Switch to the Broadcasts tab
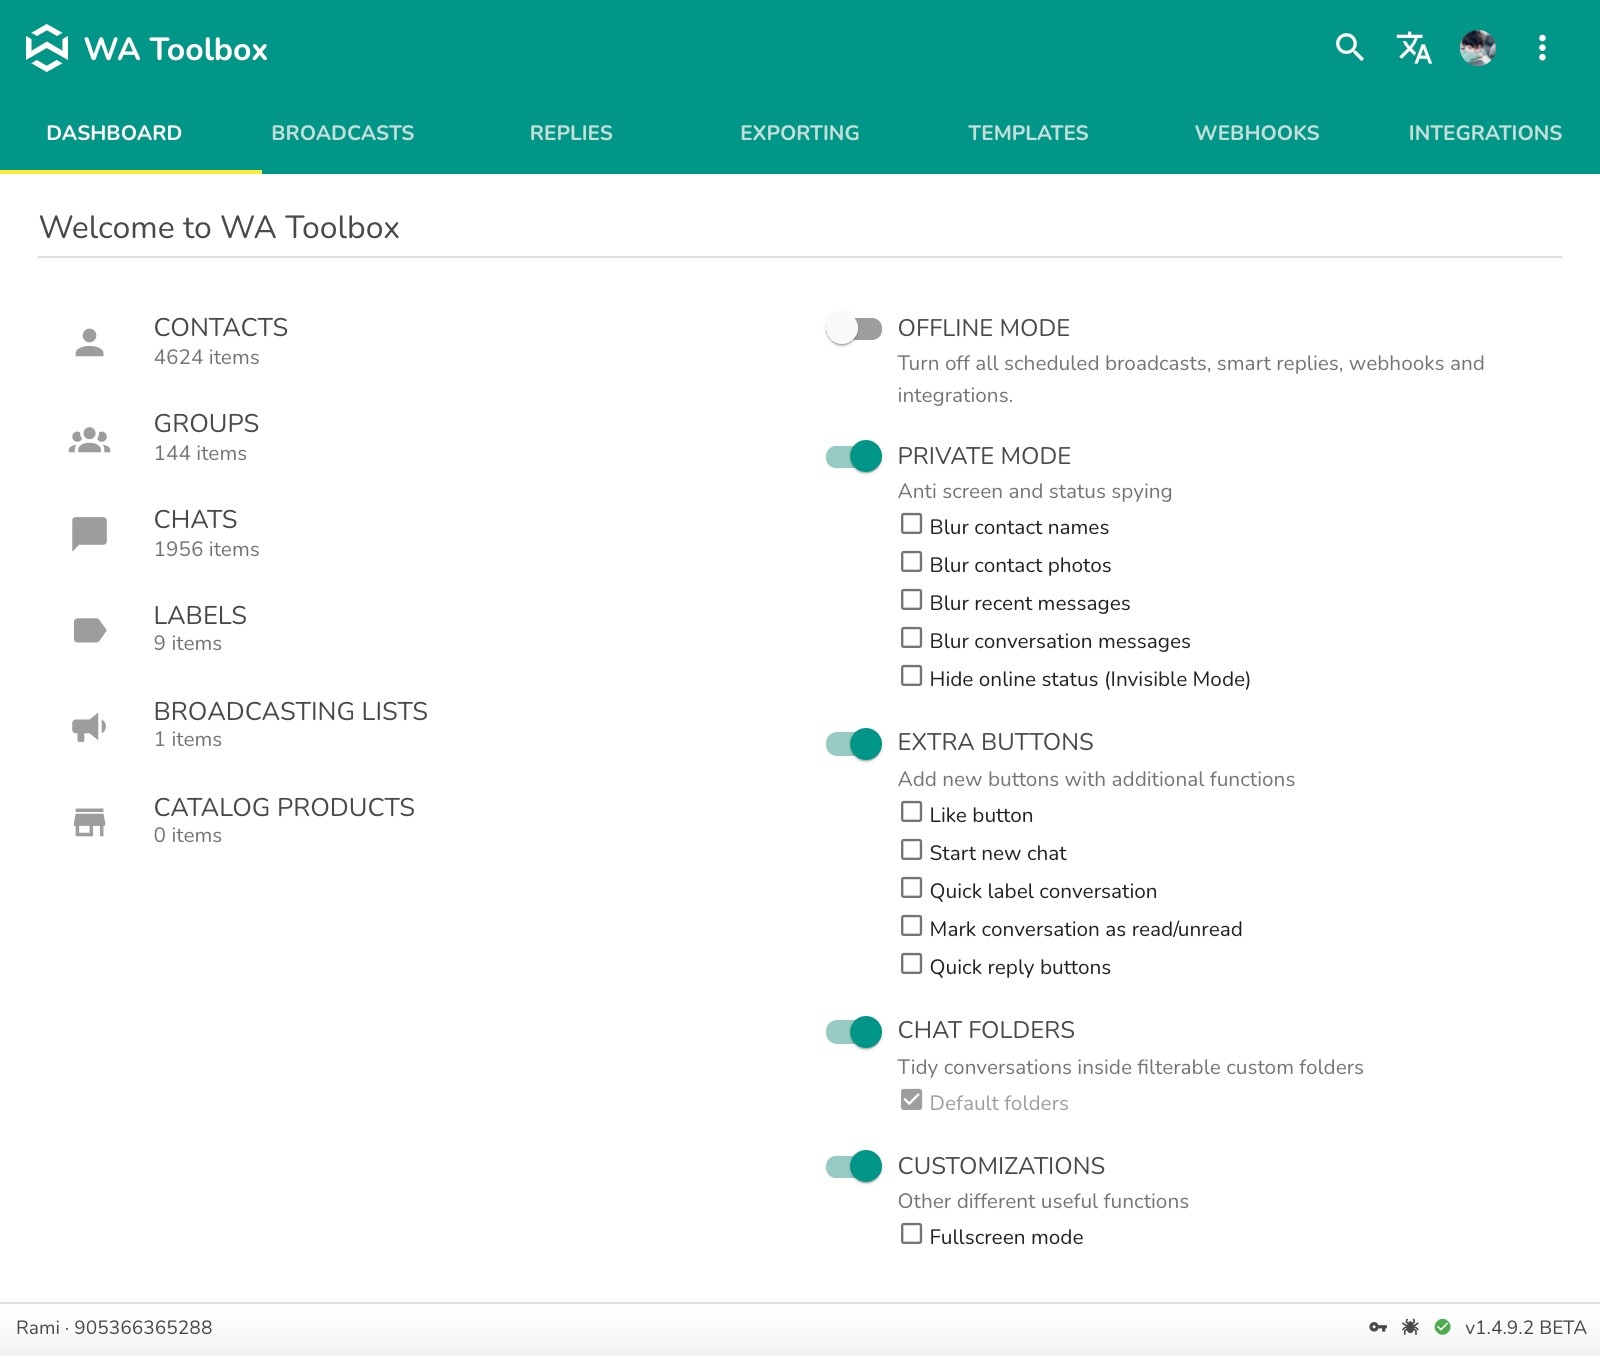This screenshot has width=1600, height=1356. (x=343, y=133)
